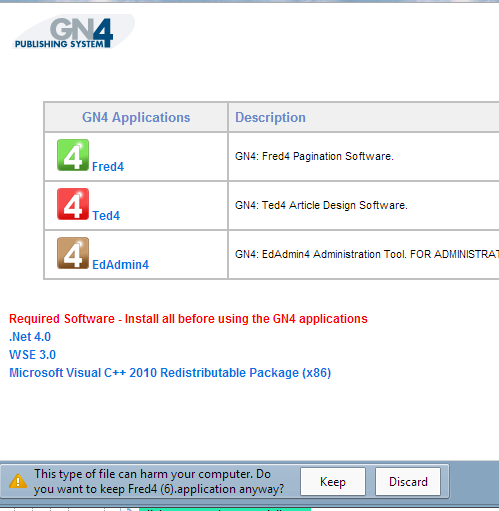Click the file harm warning message text
499x511 pixels.
coord(159,482)
